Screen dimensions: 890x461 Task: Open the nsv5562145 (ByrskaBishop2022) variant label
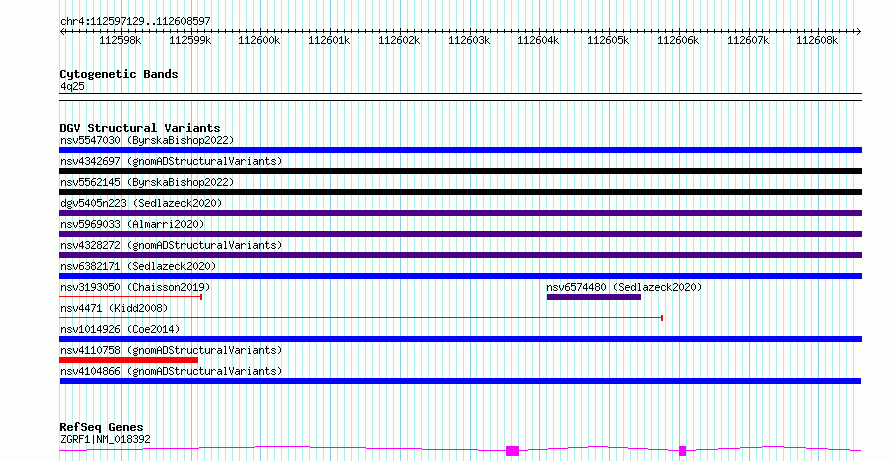(147, 182)
